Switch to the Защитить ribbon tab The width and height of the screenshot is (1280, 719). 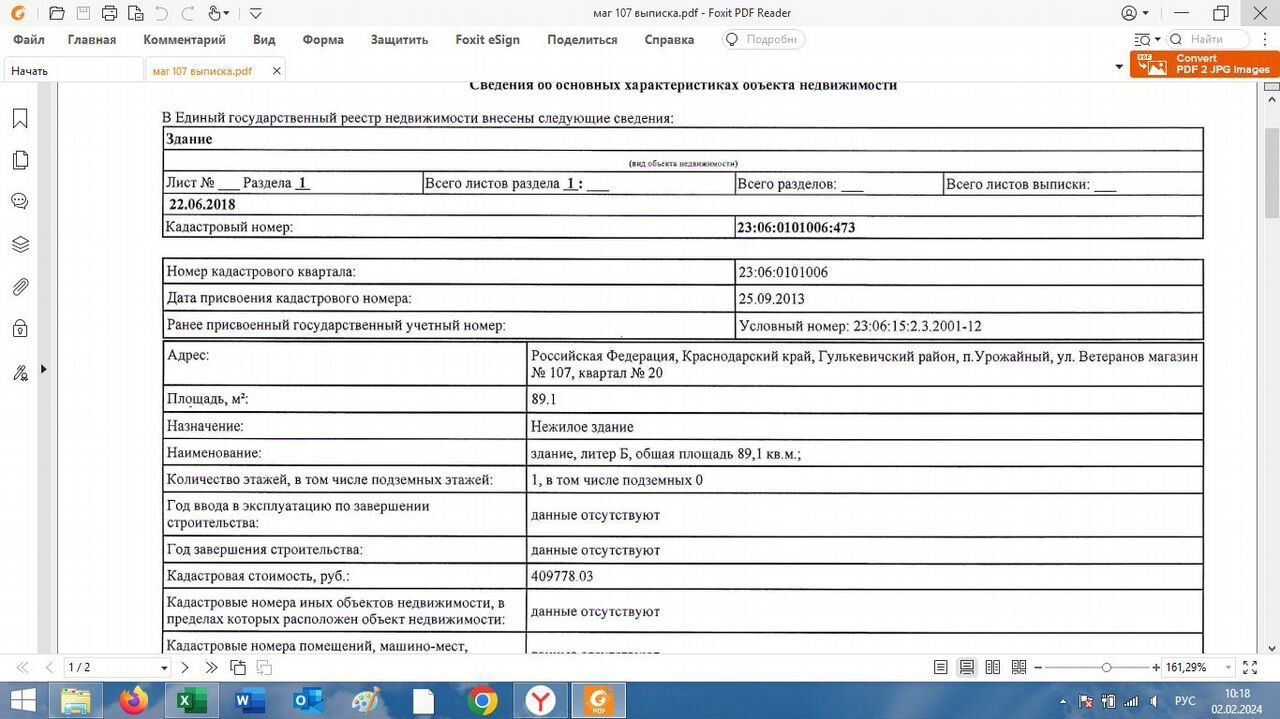click(399, 40)
